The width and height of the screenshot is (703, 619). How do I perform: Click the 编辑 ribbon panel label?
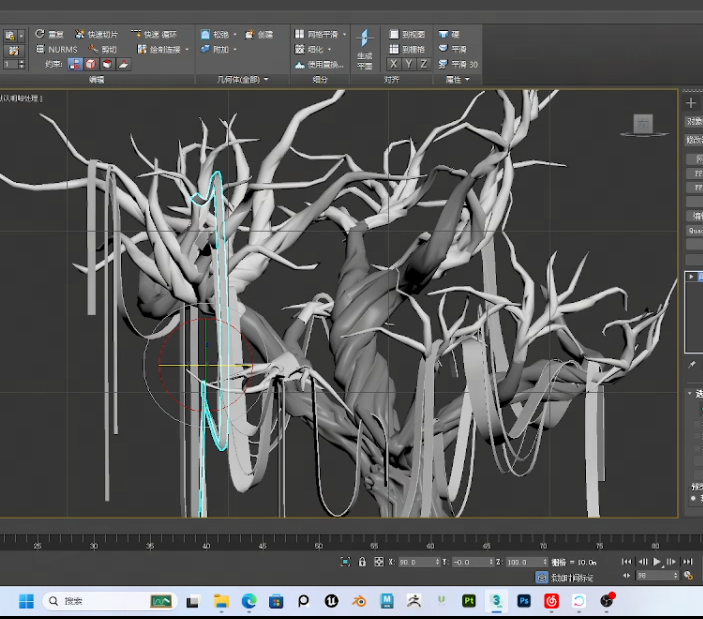pyautogui.click(x=96, y=79)
